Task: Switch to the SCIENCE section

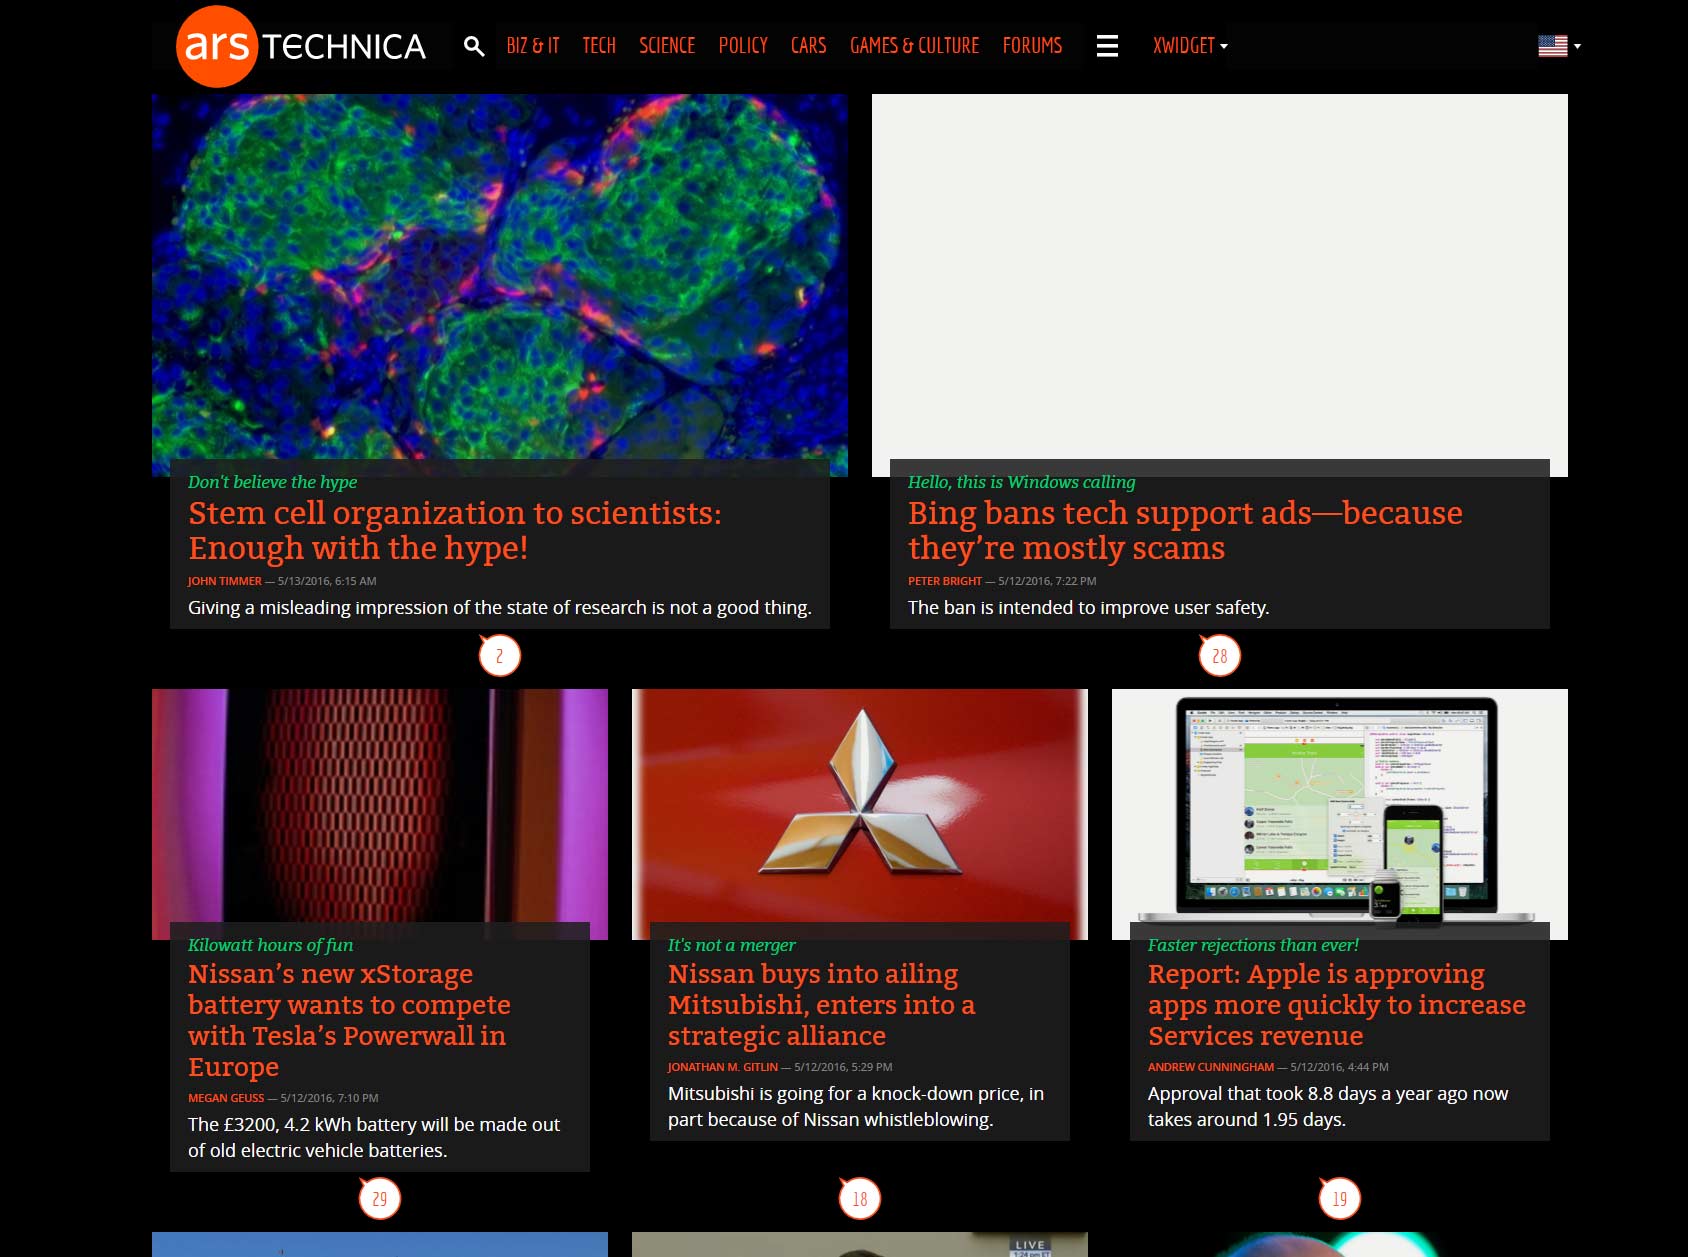Action: pyautogui.click(x=667, y=45)
